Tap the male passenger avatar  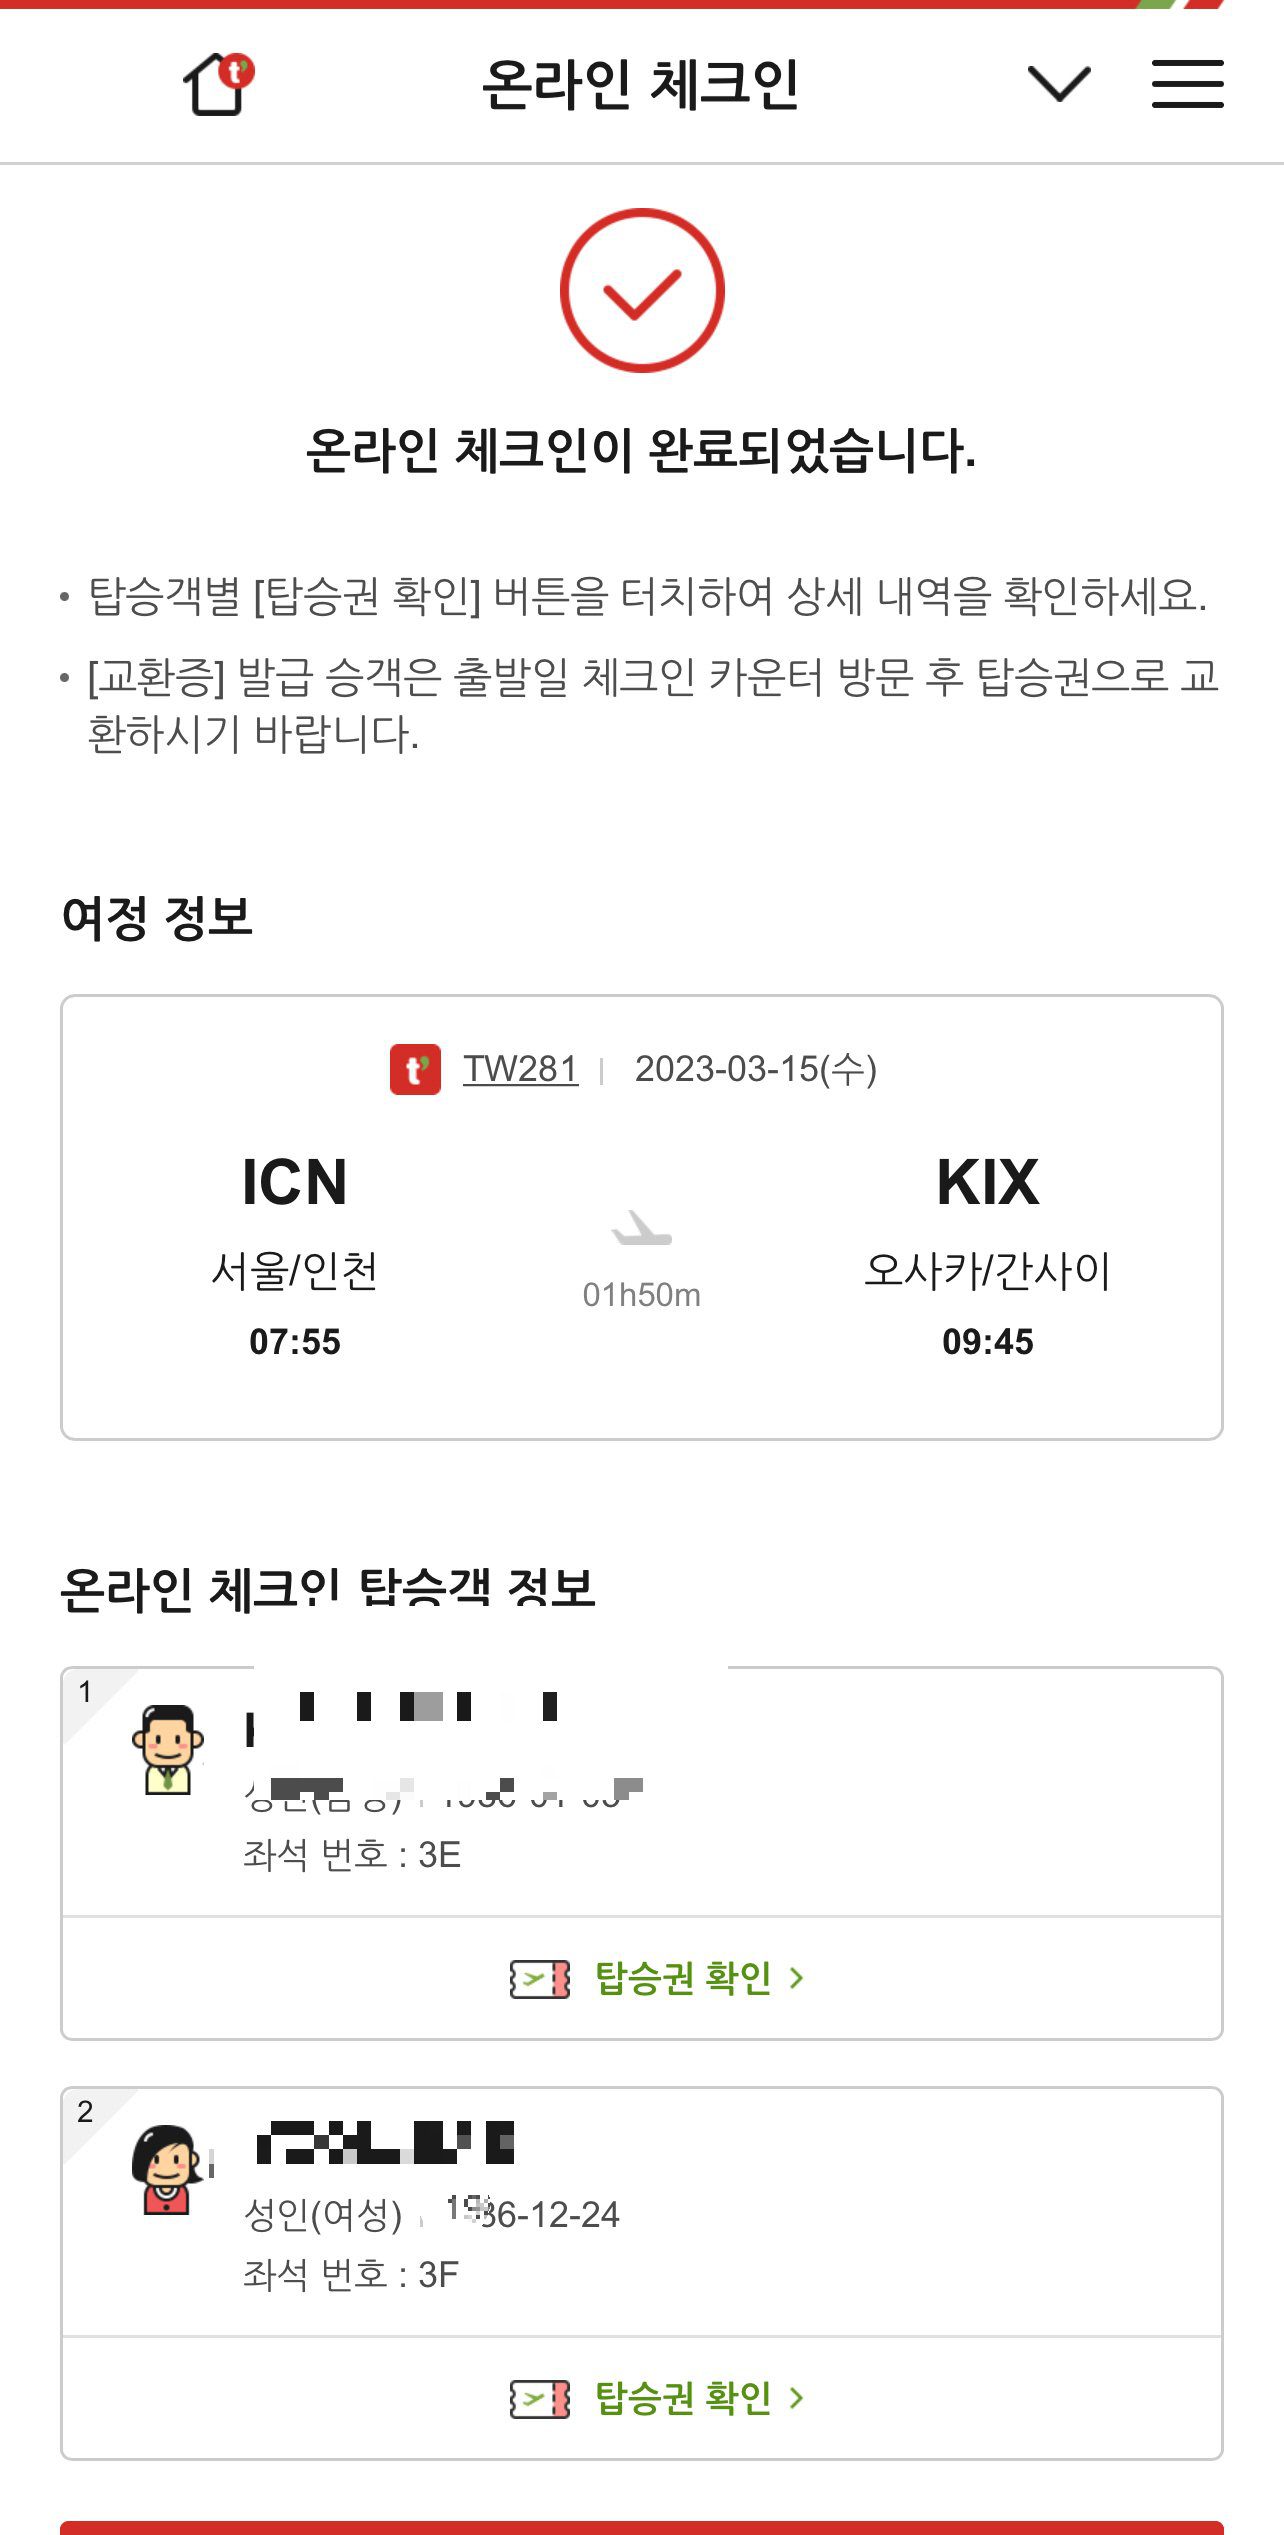pyautogui.click(x=168, y=1750)
